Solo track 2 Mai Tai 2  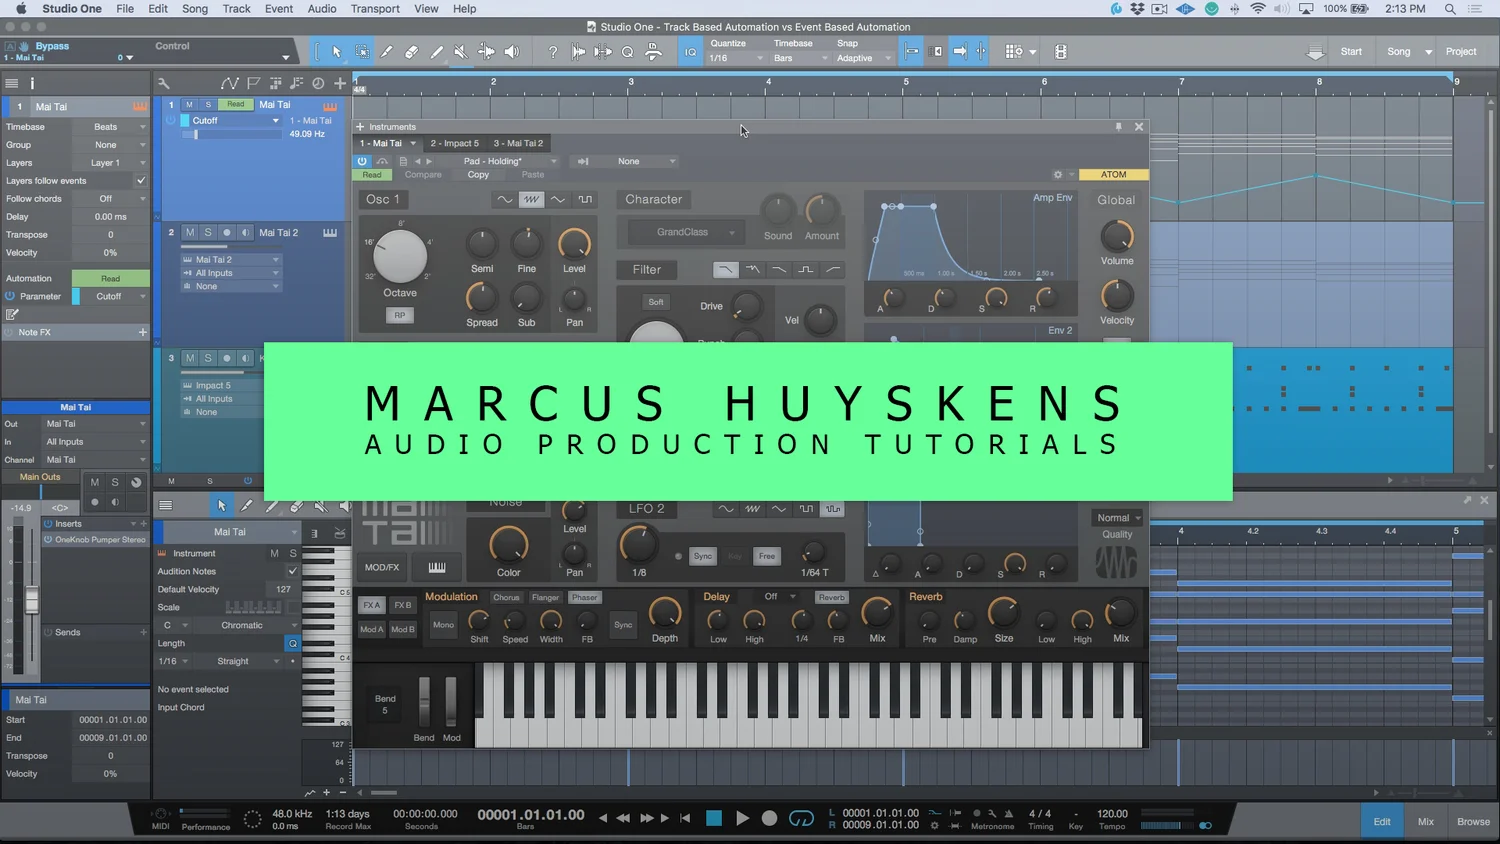click(x=208, y=232)
